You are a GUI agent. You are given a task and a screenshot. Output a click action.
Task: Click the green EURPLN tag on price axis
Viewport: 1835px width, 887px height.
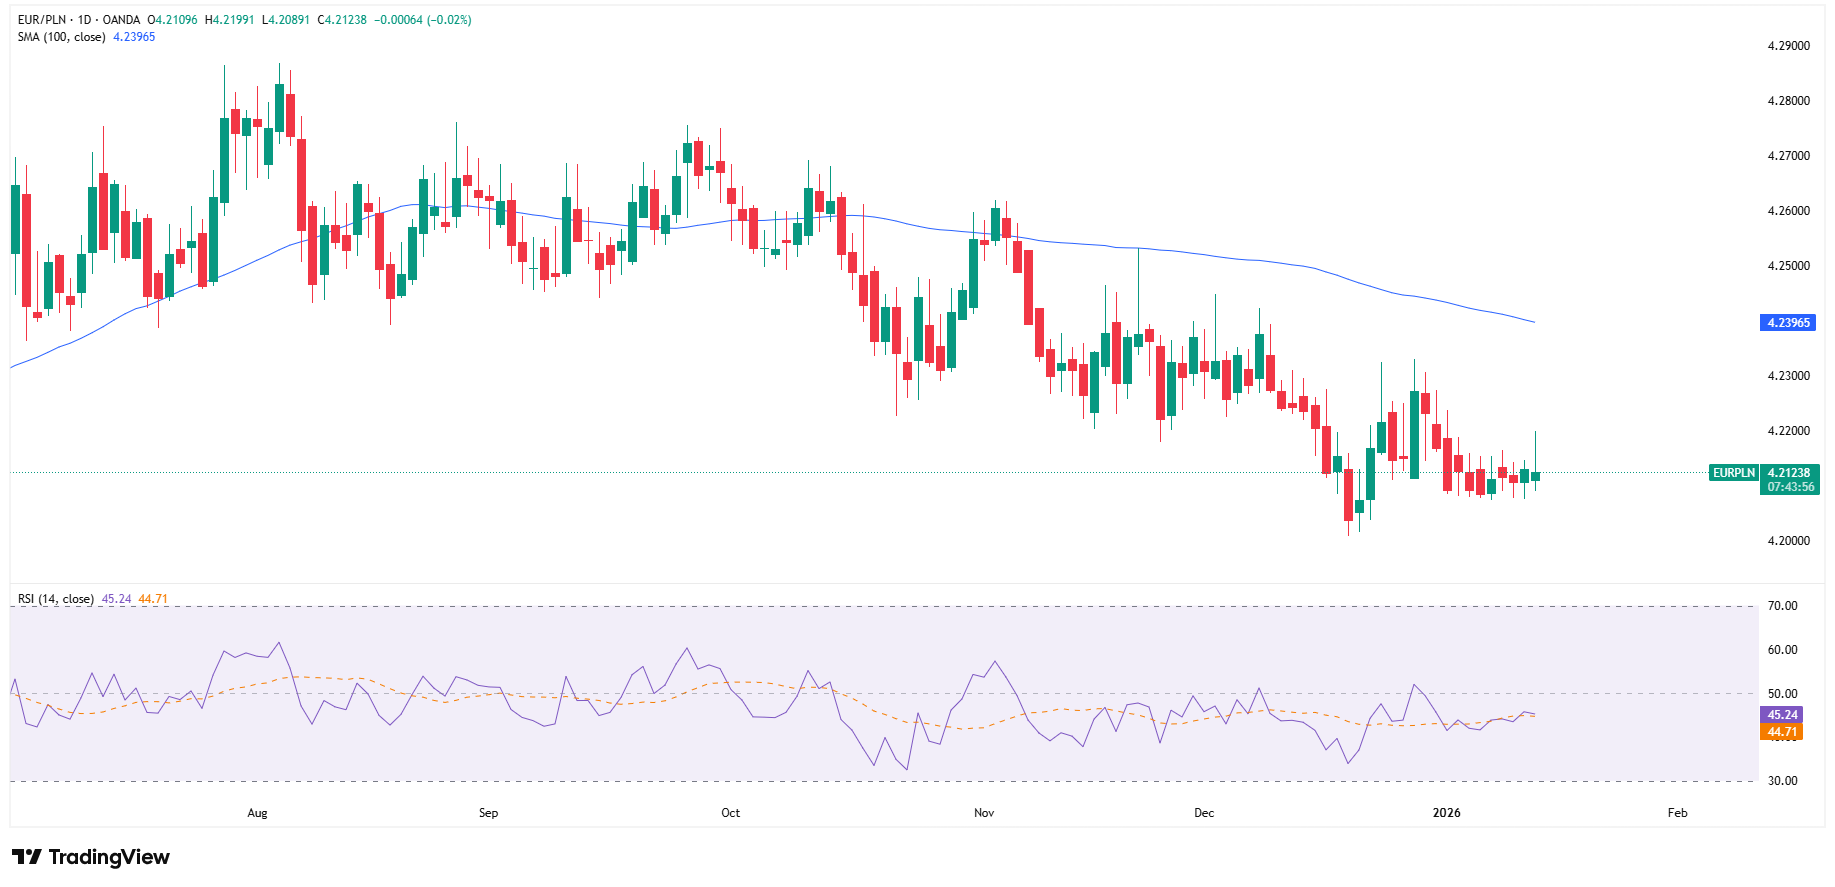pos(1734,473)
